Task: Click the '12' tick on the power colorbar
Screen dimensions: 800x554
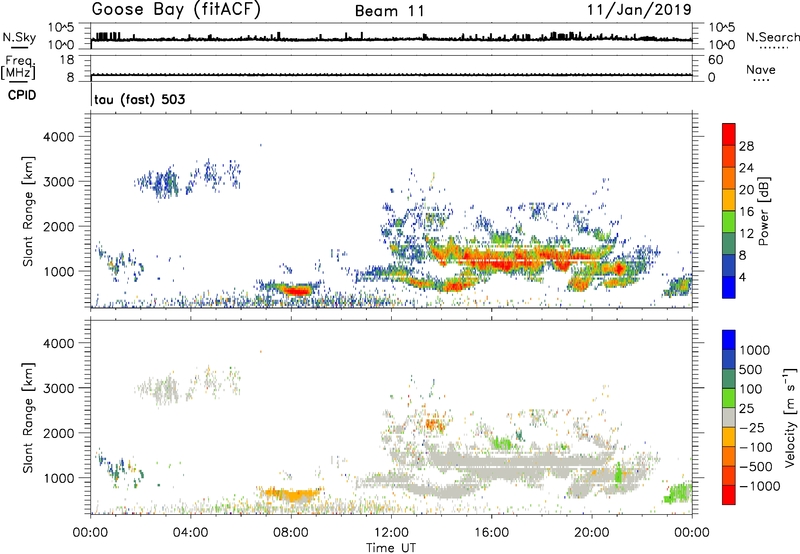Action: point(746,234)
